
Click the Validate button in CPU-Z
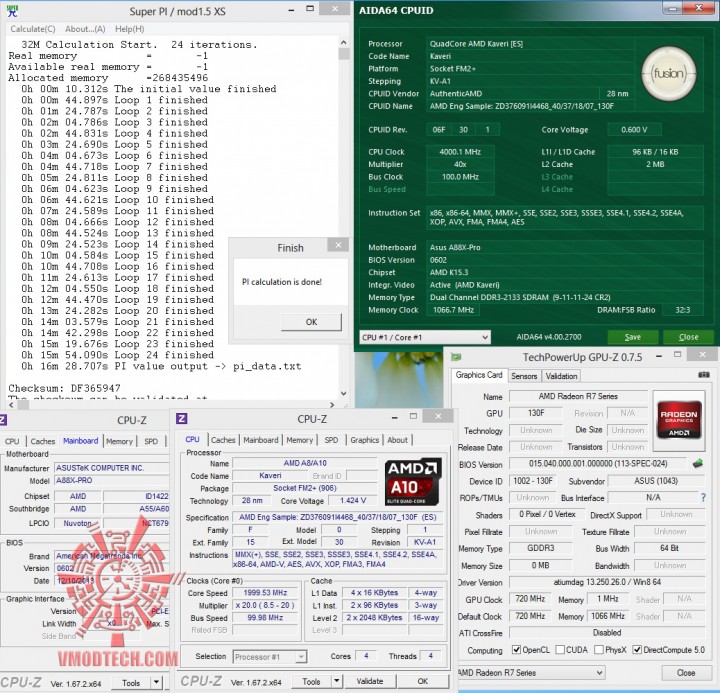point(370,681)
